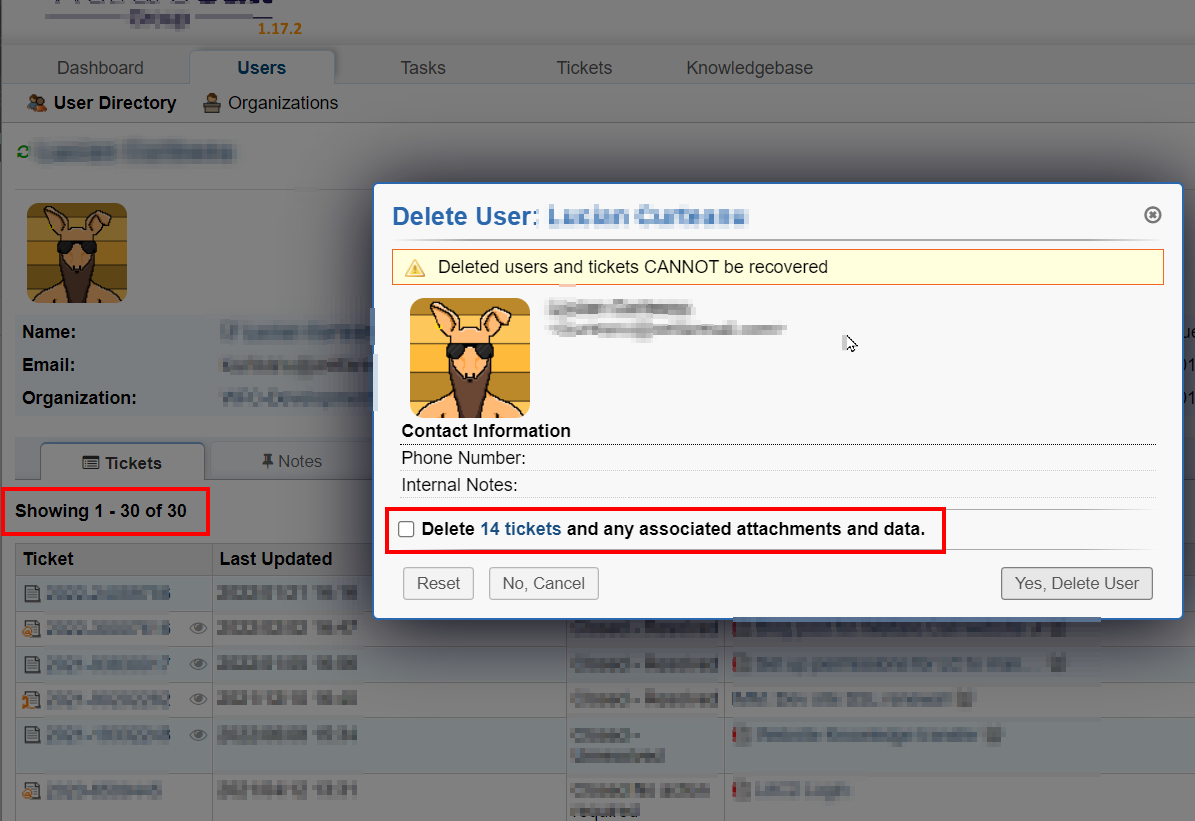Open the "14 tickets" link in the dialog
The image size is (1195, 821).
[x=520, y=529]
